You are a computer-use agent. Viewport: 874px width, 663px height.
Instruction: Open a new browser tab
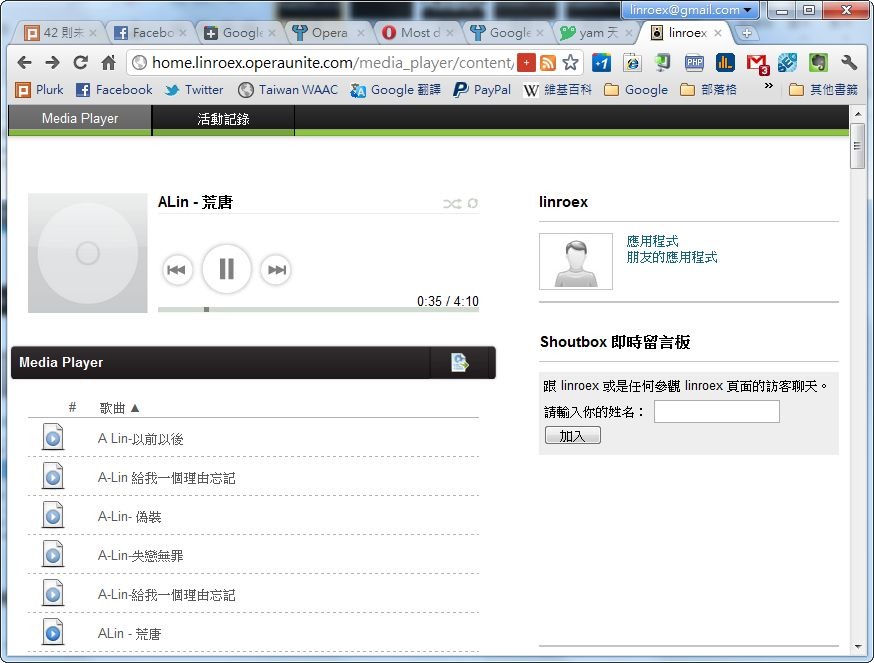click(x=747, y=33)
